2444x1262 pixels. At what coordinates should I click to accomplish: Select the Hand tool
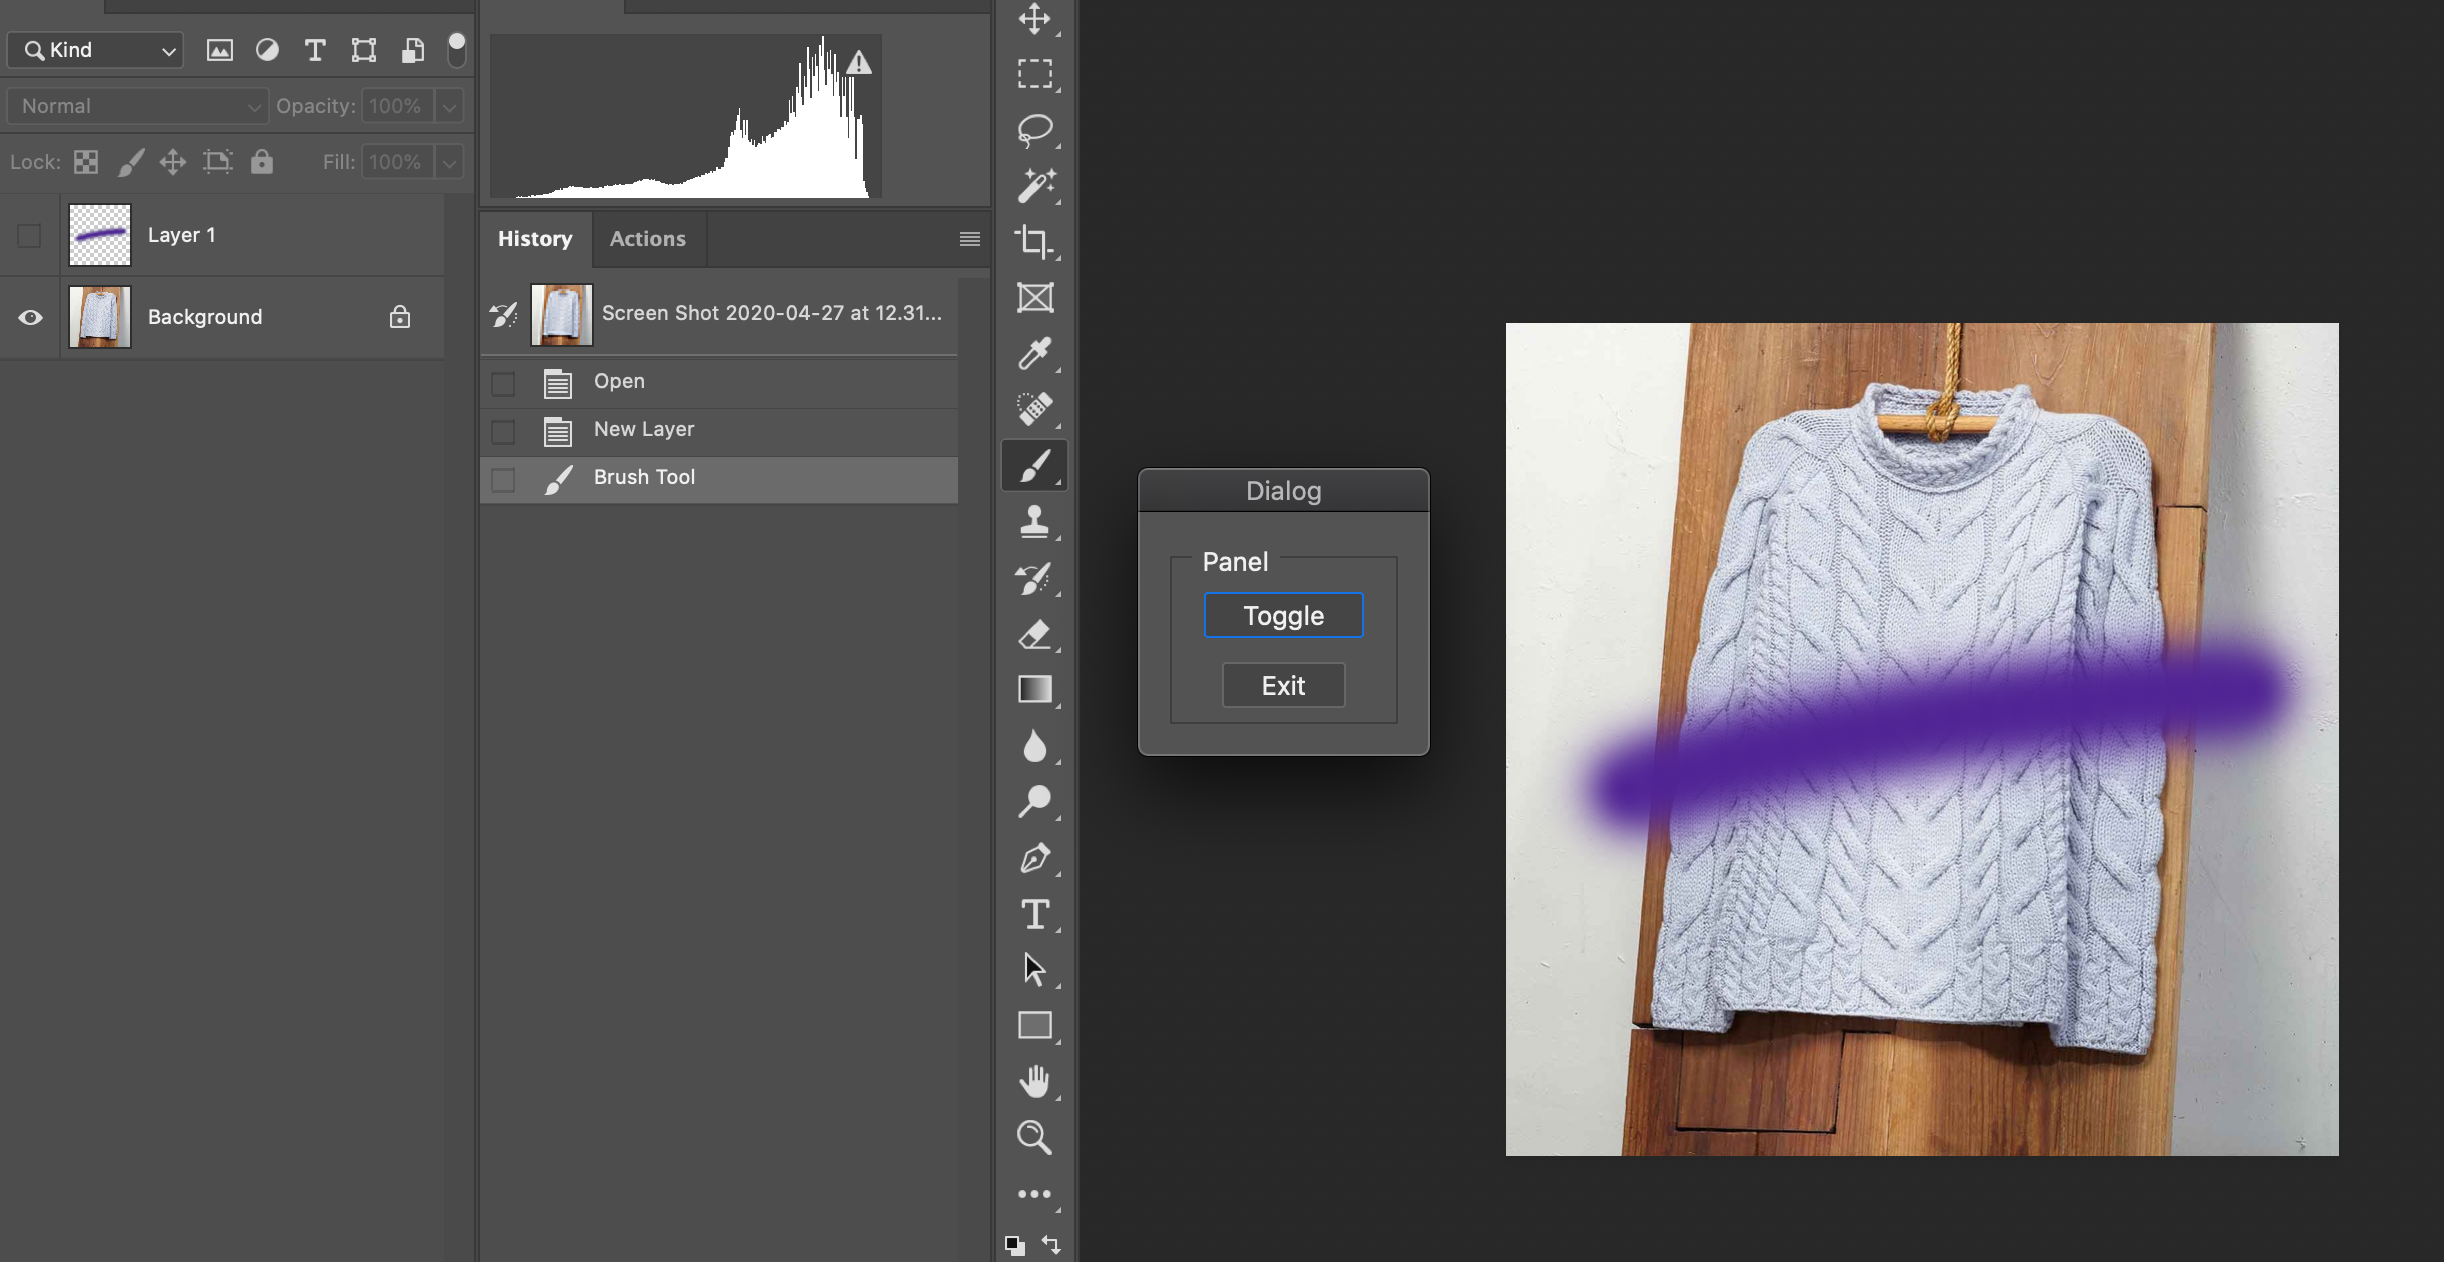coord(1034,1082)
